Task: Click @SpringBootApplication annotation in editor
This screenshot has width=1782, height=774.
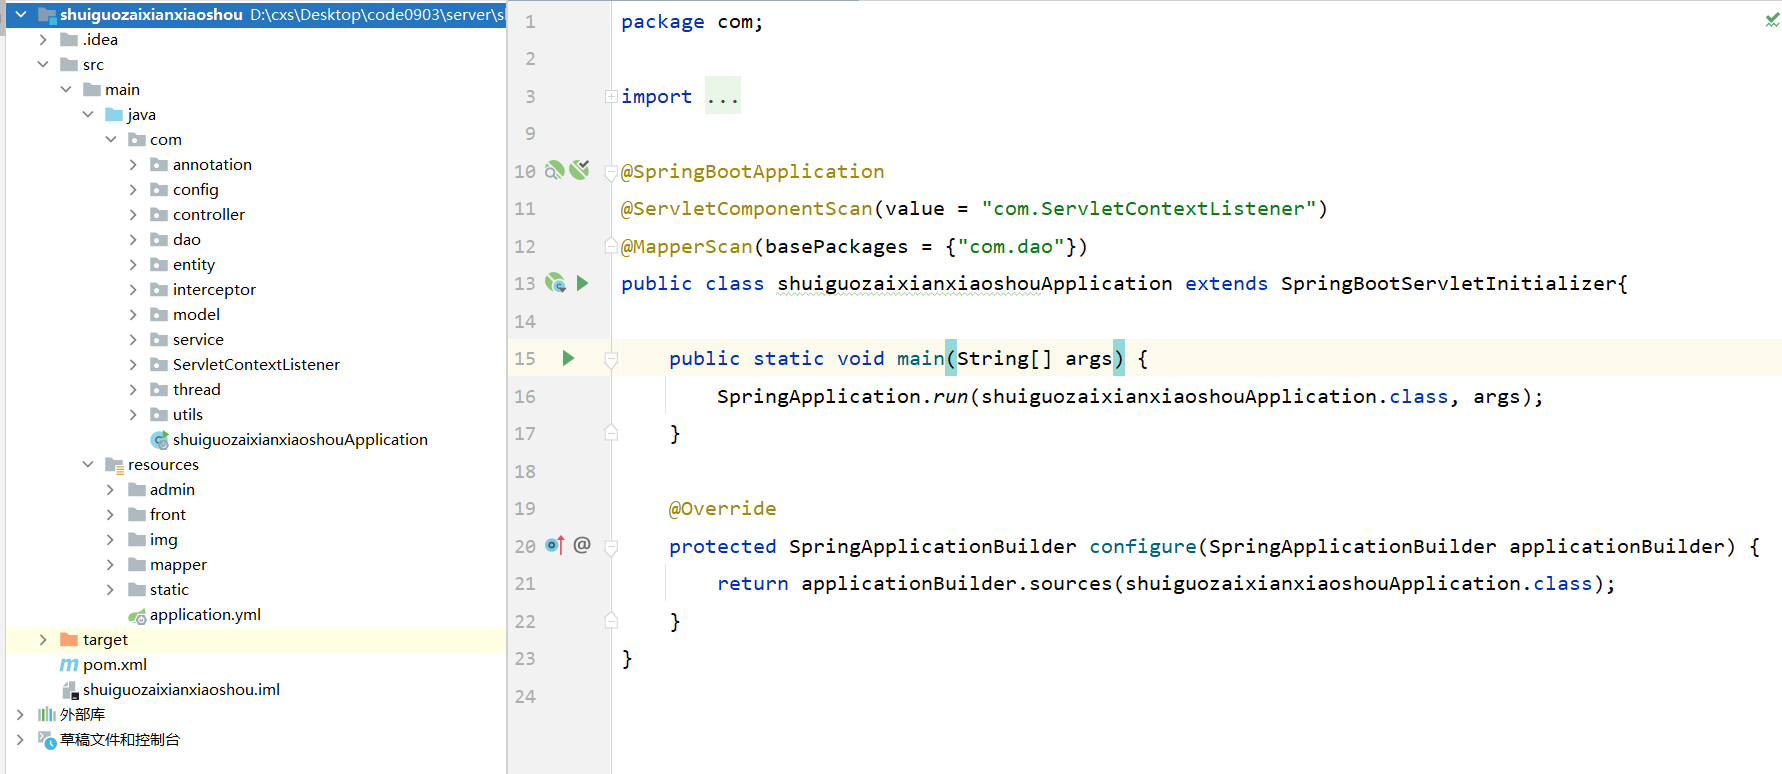Action: point(752,171)
